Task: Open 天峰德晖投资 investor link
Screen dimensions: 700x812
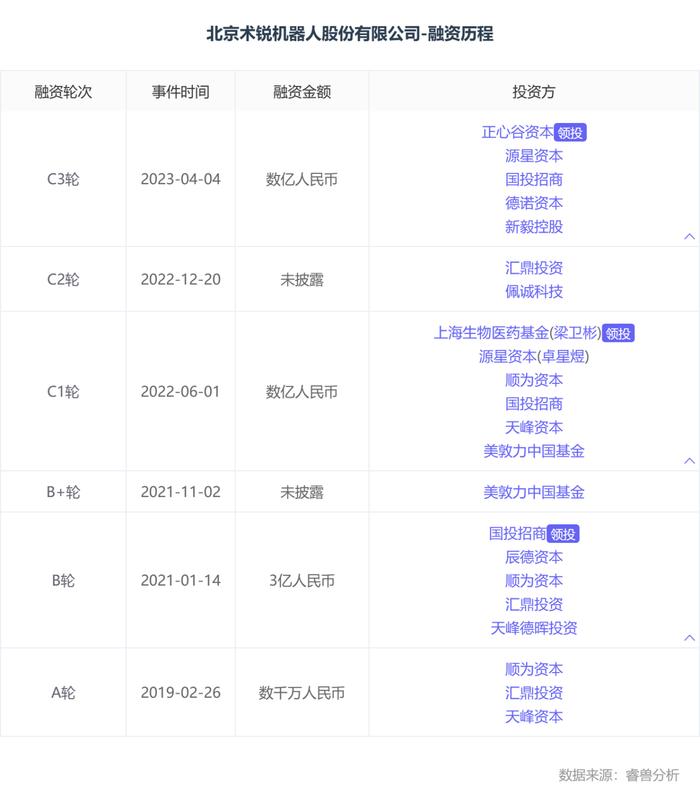Action: tap(534, 628)
